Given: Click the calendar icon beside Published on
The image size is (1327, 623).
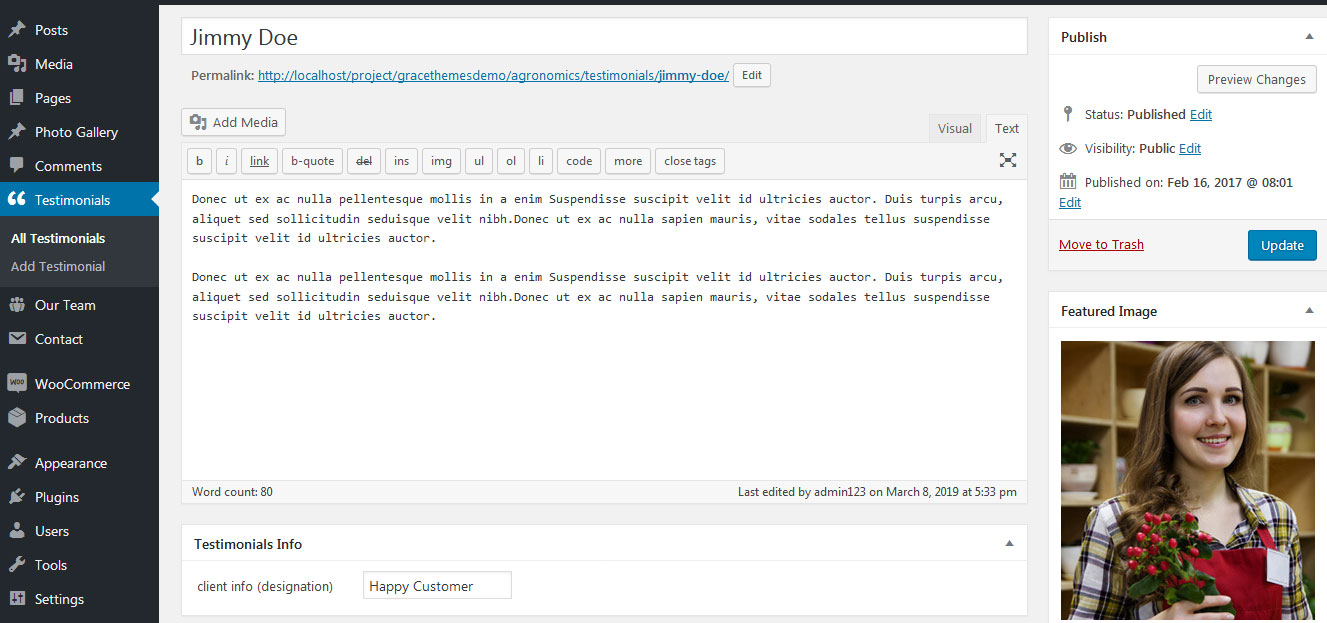Looking at the screenshot, I should click(1068, 182).
